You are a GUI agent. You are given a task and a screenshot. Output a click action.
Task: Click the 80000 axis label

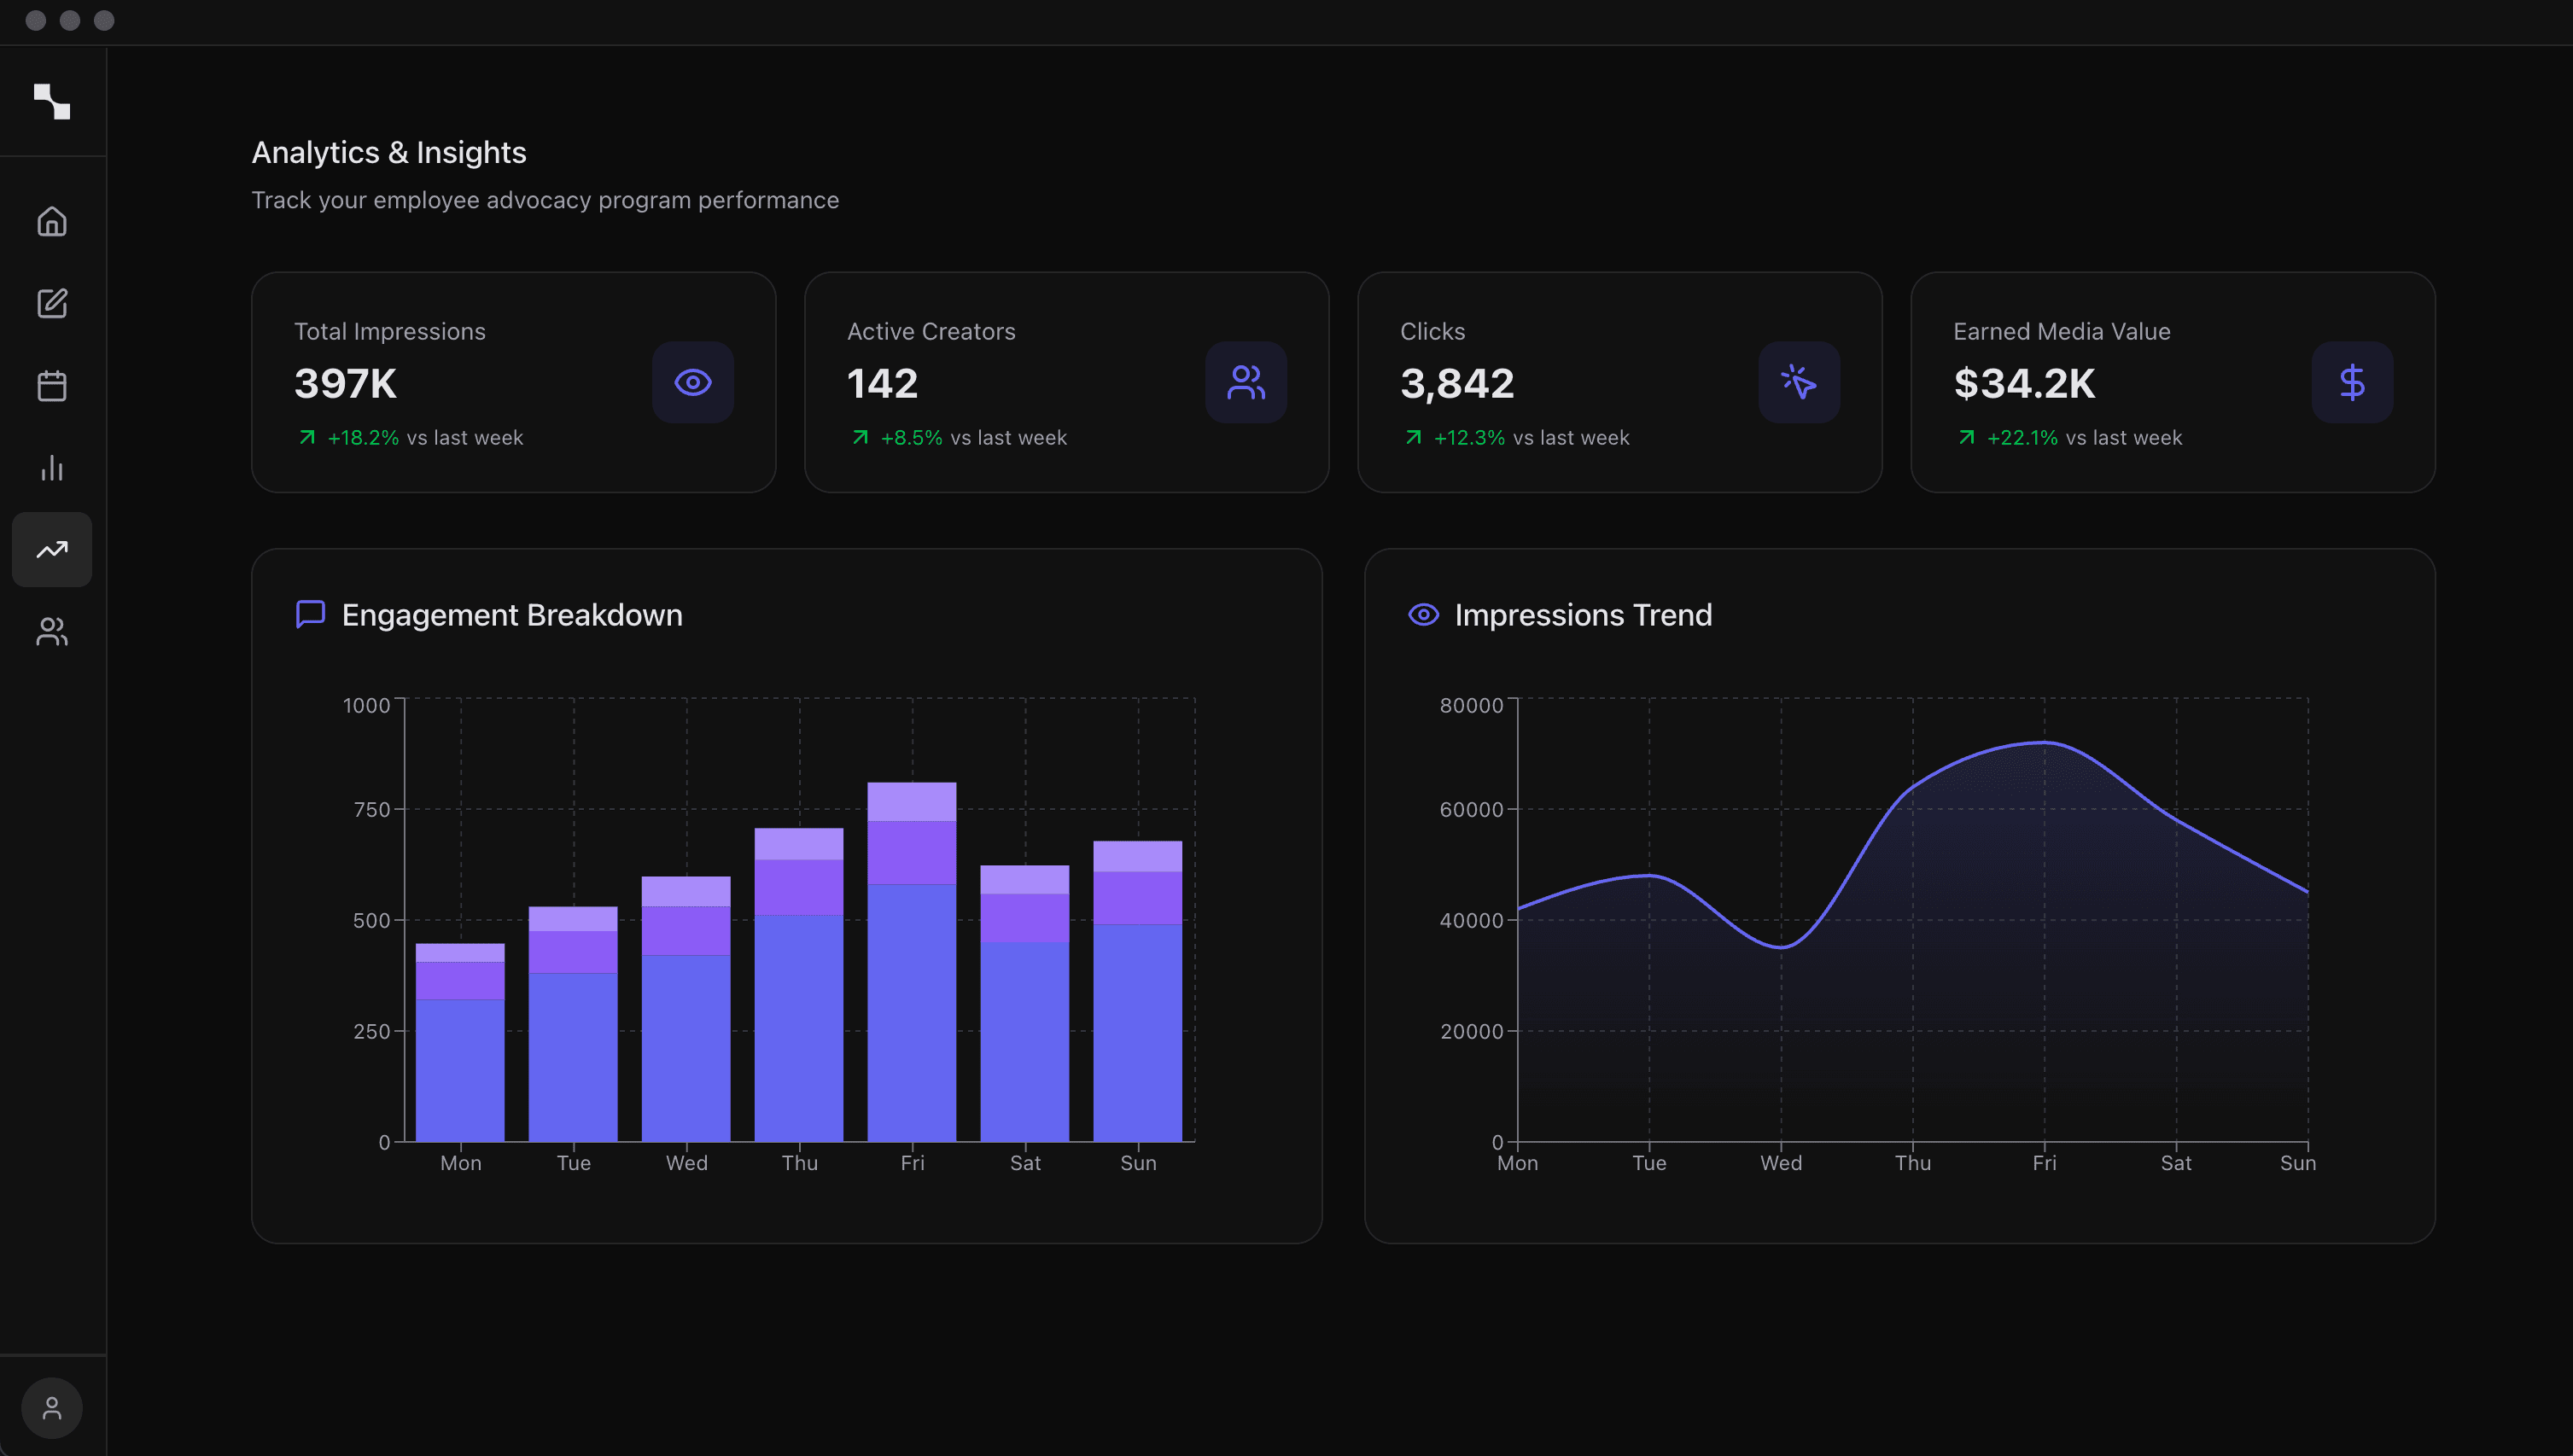[1471, 705]
